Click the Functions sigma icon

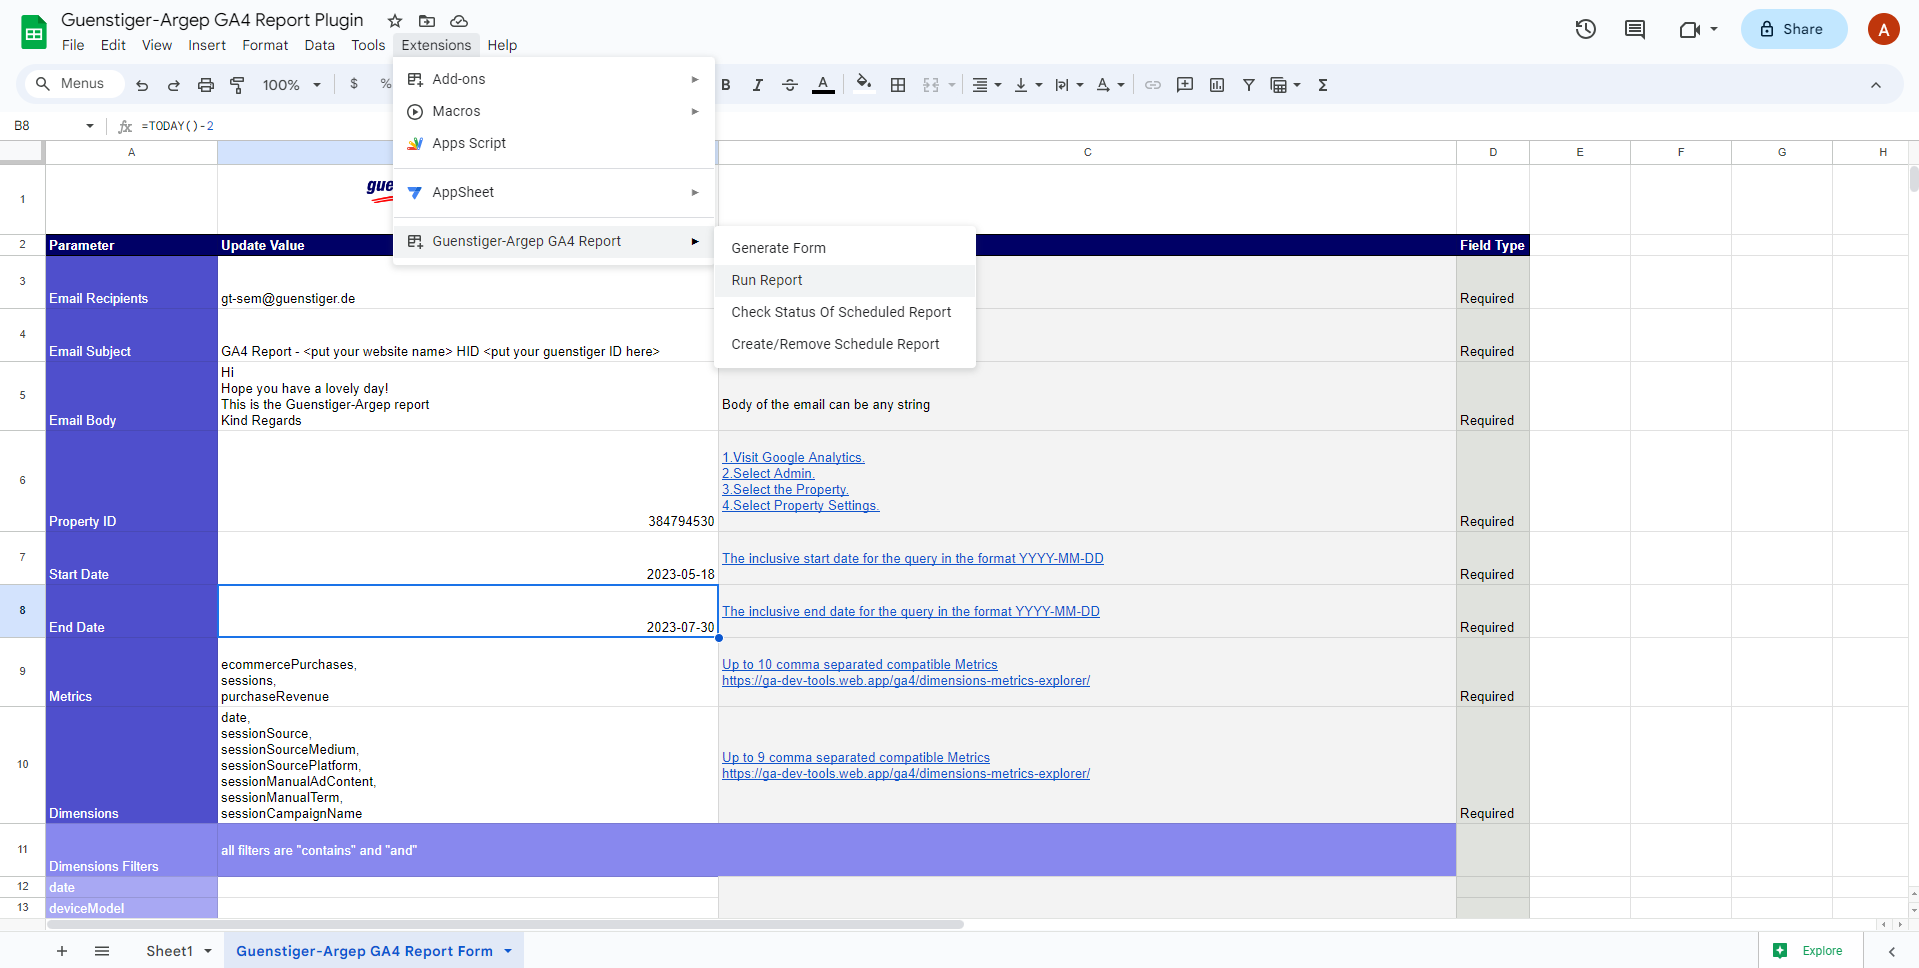pyautogui.click(x=1323, y=85)
